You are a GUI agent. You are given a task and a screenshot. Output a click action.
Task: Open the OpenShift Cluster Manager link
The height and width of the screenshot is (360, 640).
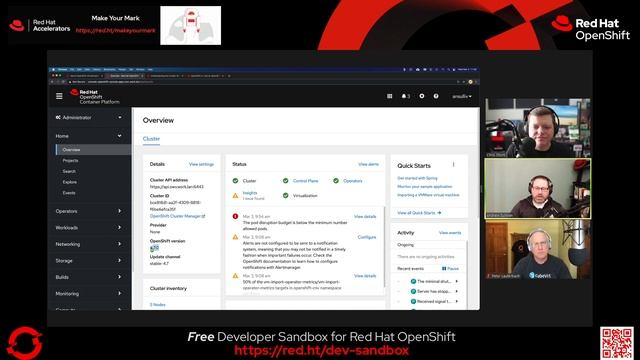point(177,216)
